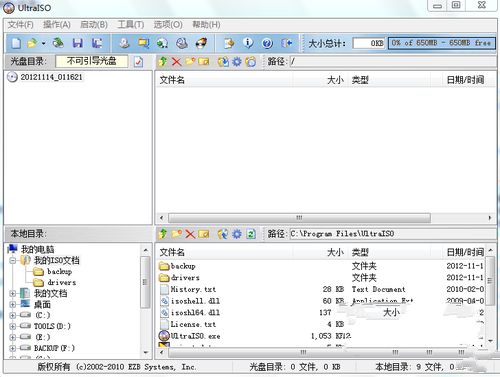
Task: Click the gear properties icon beside disc path
Action: pyautogui.click(x=237, y=62)
